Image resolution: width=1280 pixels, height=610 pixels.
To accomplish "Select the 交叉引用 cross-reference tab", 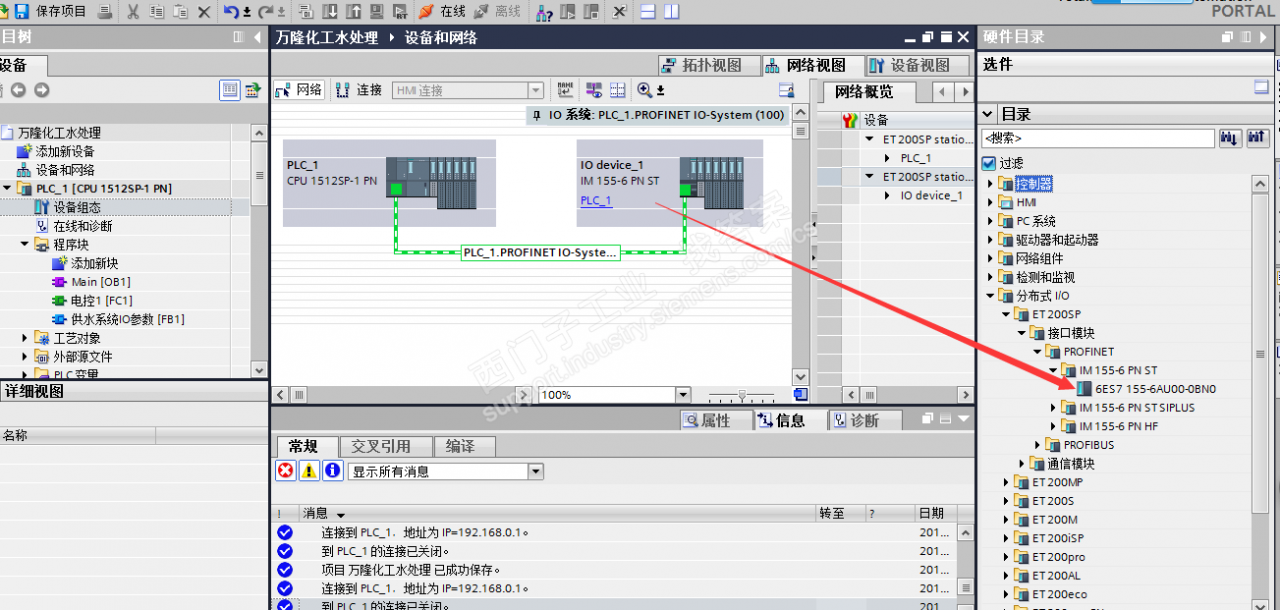I will 388,447.
